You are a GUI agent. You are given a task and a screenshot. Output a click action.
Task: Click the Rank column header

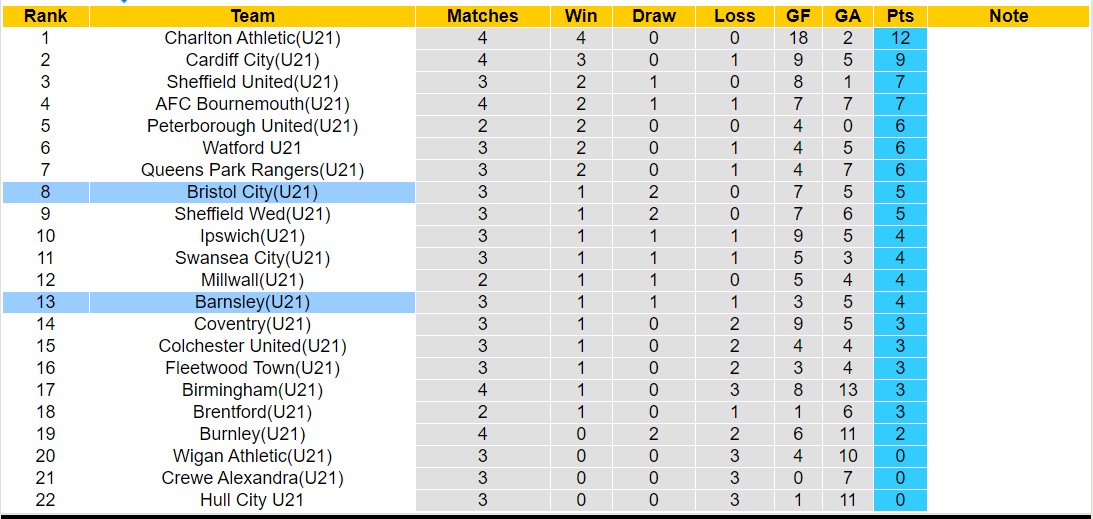click(x=45, y=16)
